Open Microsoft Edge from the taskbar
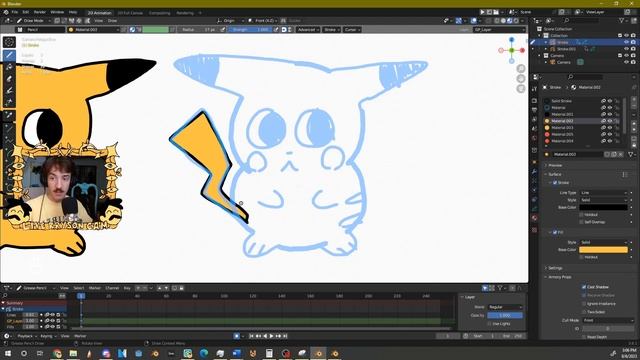Screen dimensions: 640x360 pyautogui.click(x=204, y=353)
